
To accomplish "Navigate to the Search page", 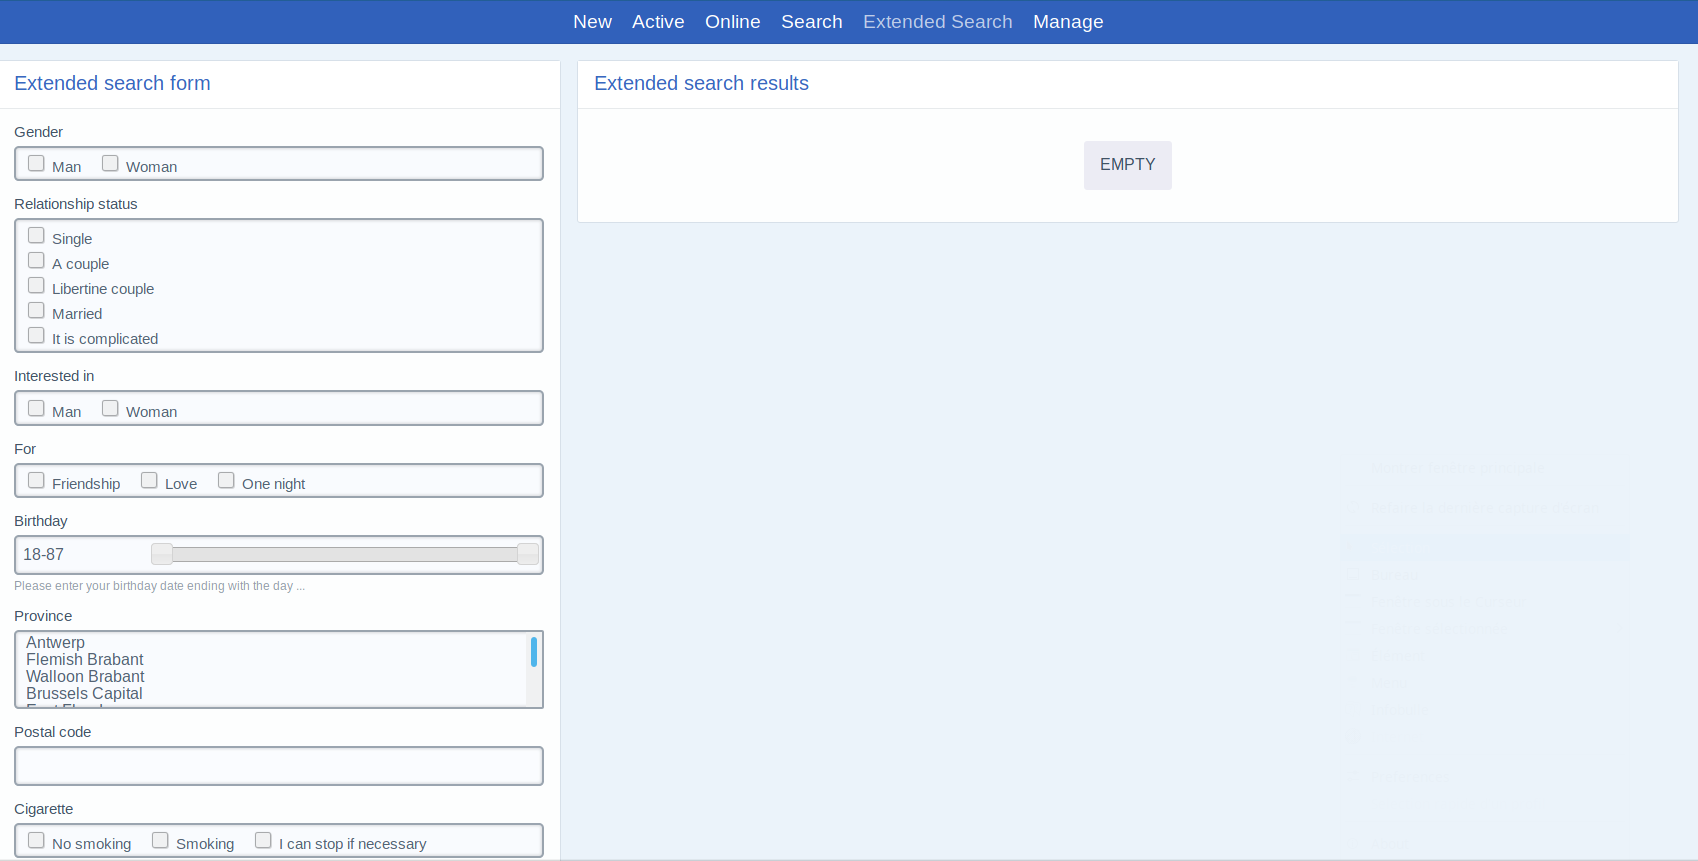I will (811, 22).
